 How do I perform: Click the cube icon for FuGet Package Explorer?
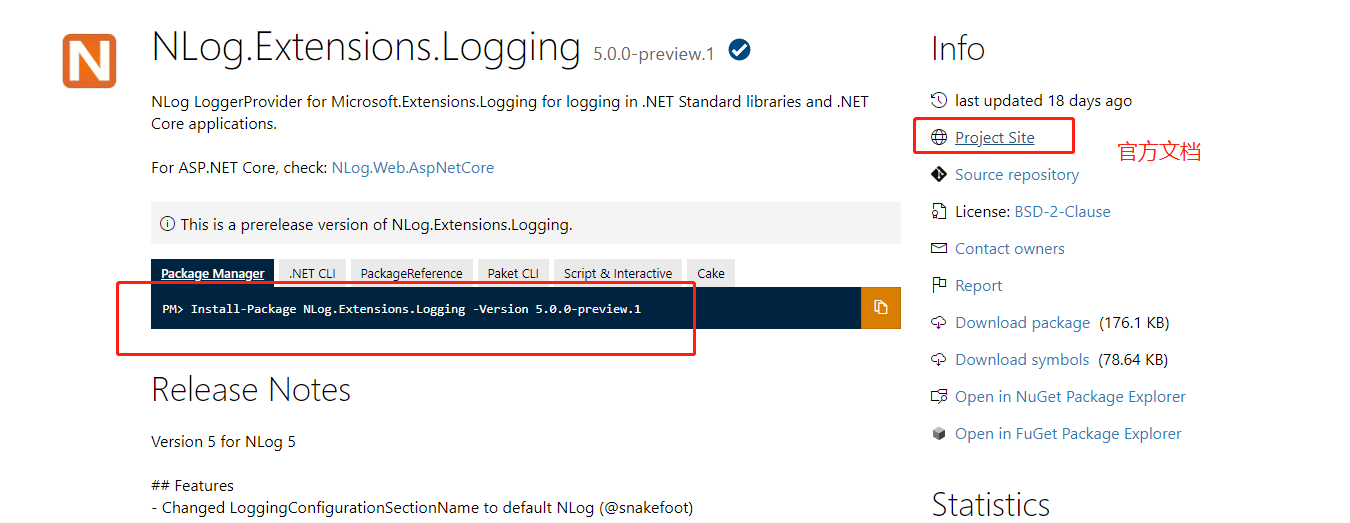point(938,434)
